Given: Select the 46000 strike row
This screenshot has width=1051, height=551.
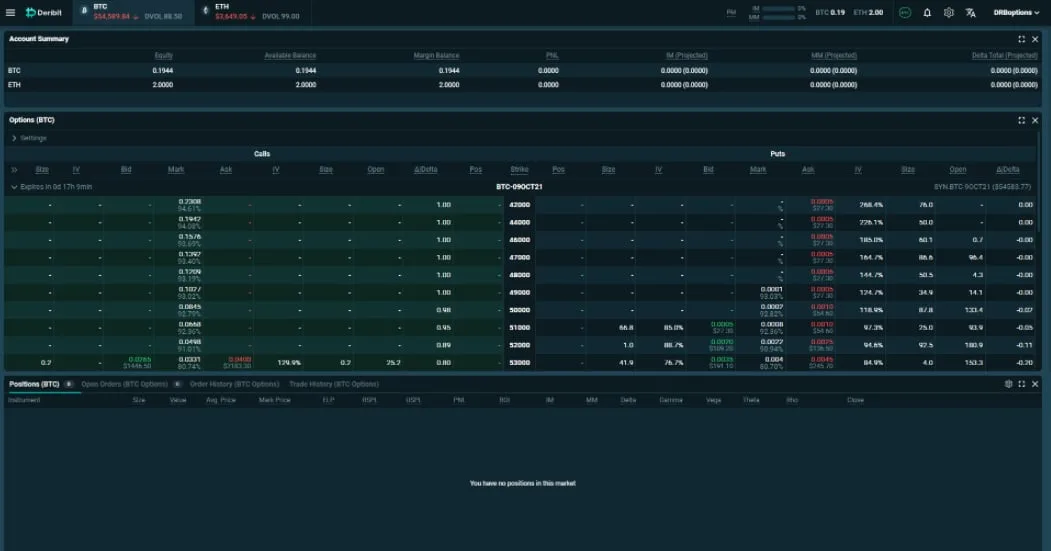Looking at the screenshot, I should tap(519, 240).
